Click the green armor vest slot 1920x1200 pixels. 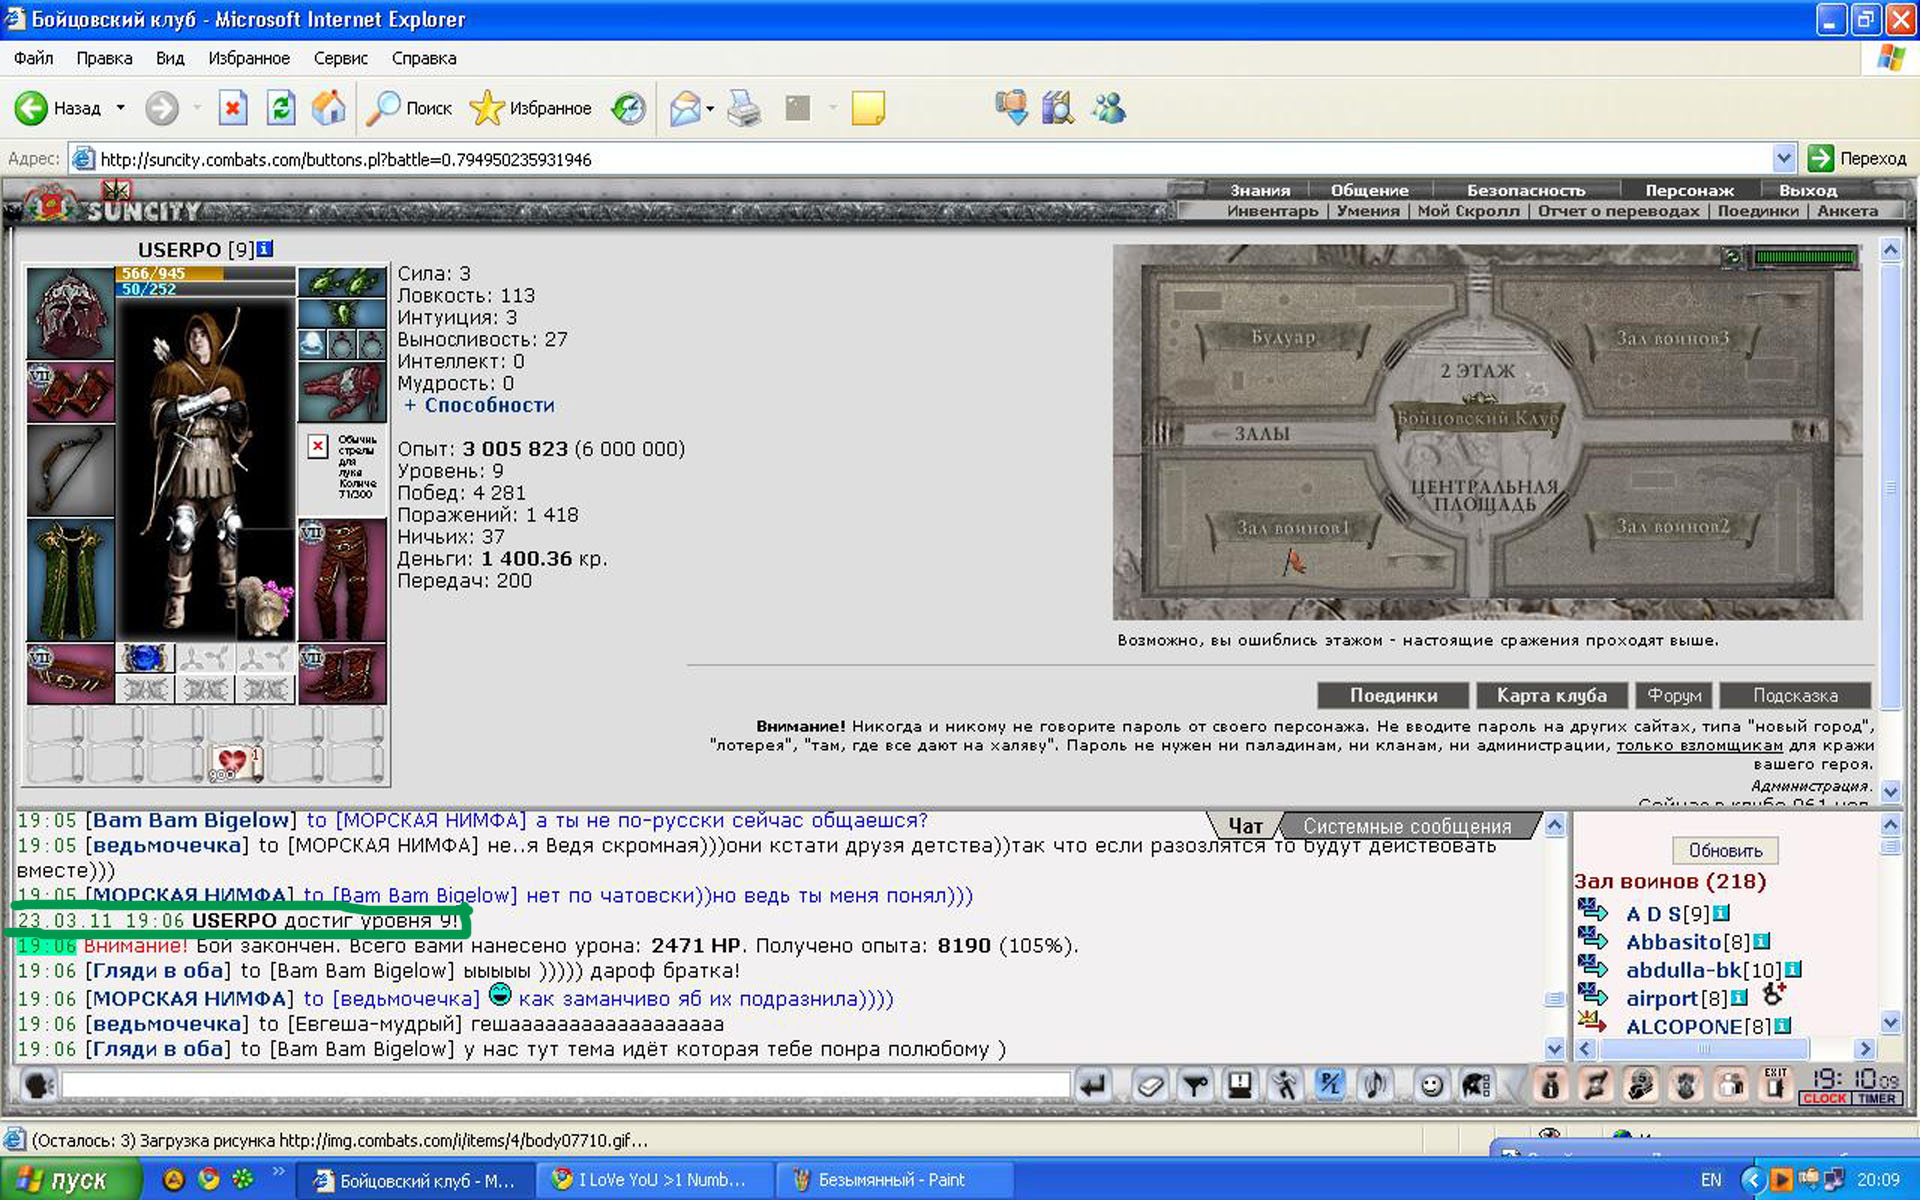click(70, 579)
